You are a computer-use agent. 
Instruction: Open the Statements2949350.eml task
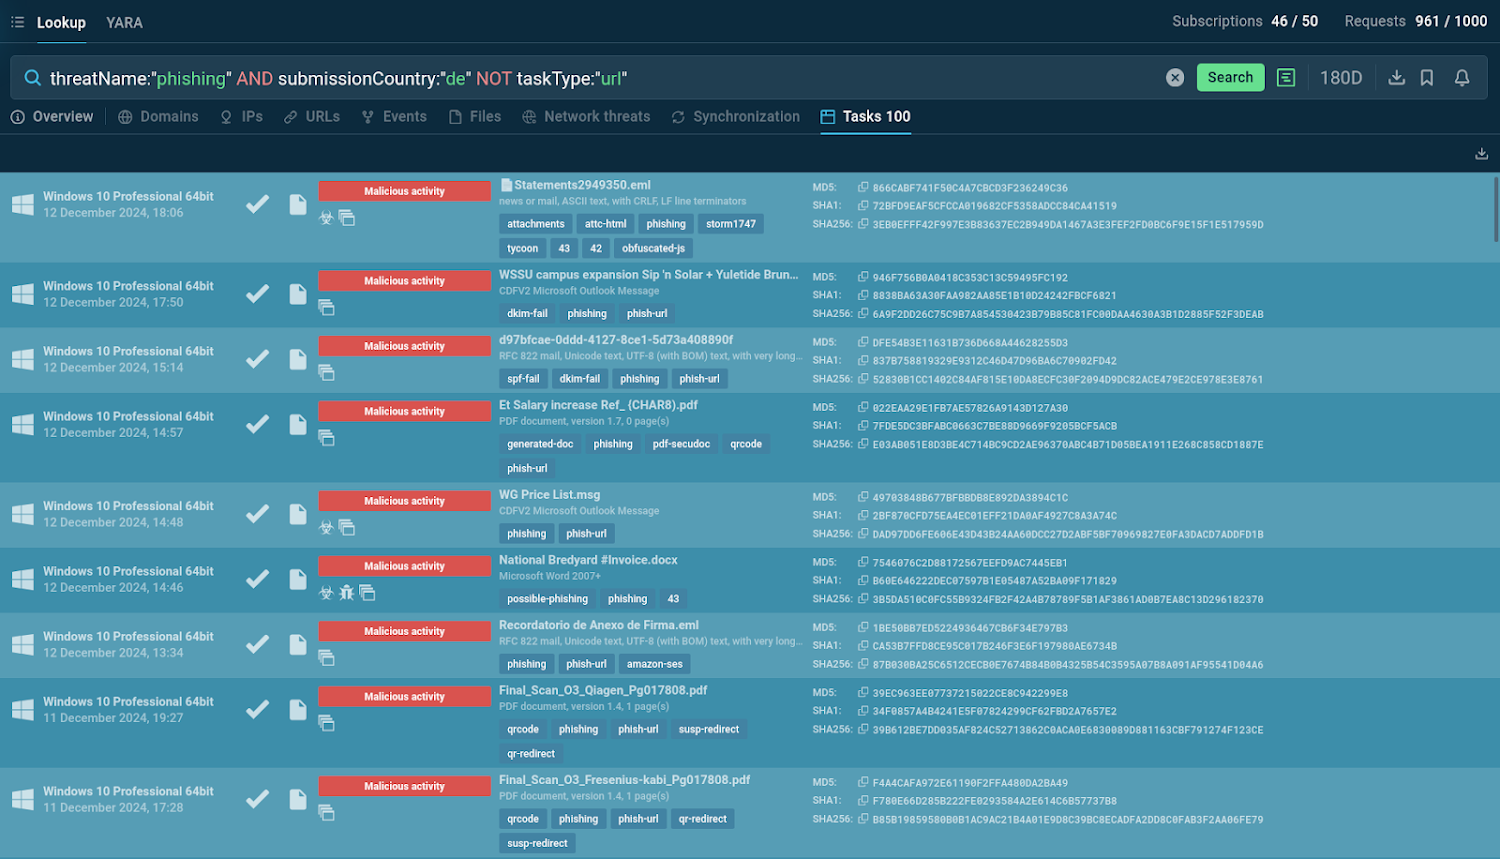[x=582, y=185]
